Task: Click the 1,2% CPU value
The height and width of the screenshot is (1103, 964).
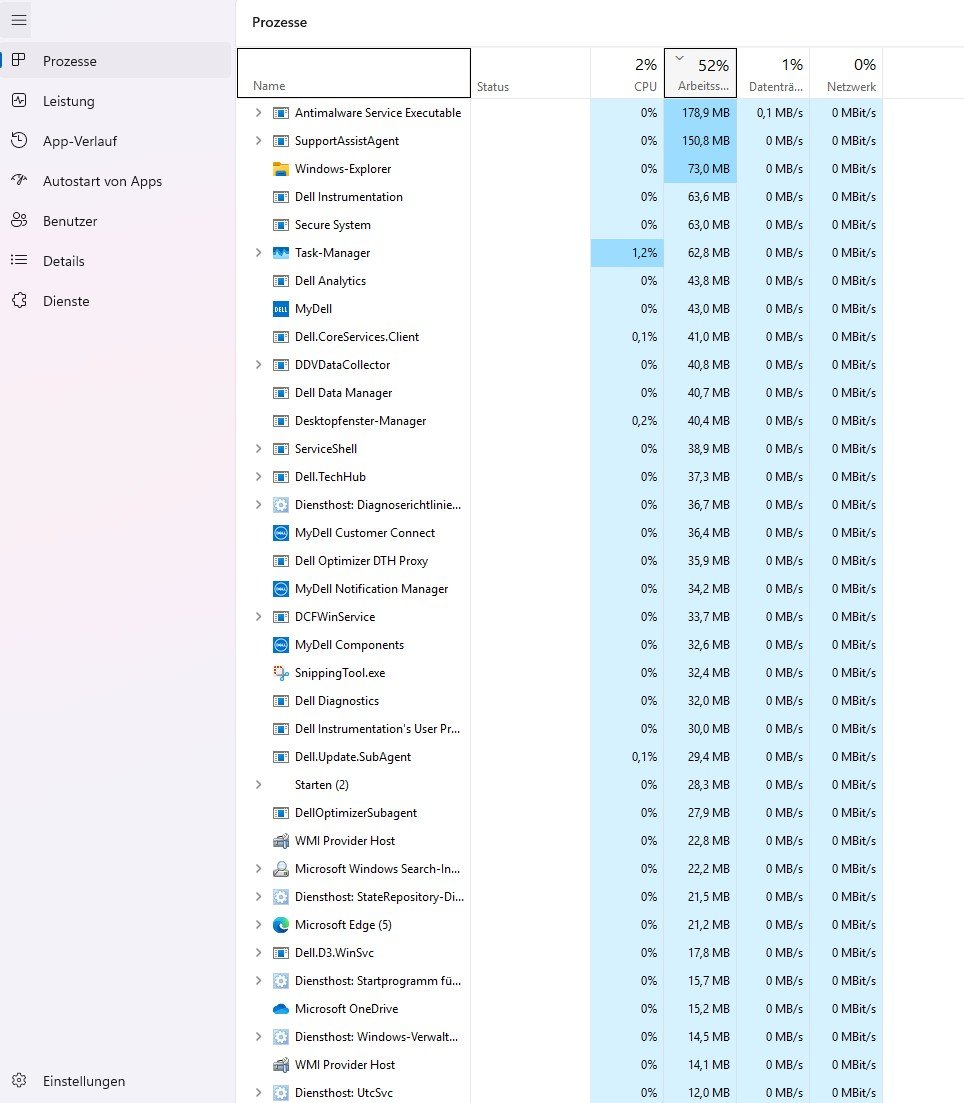Action: tap(644, 253)
